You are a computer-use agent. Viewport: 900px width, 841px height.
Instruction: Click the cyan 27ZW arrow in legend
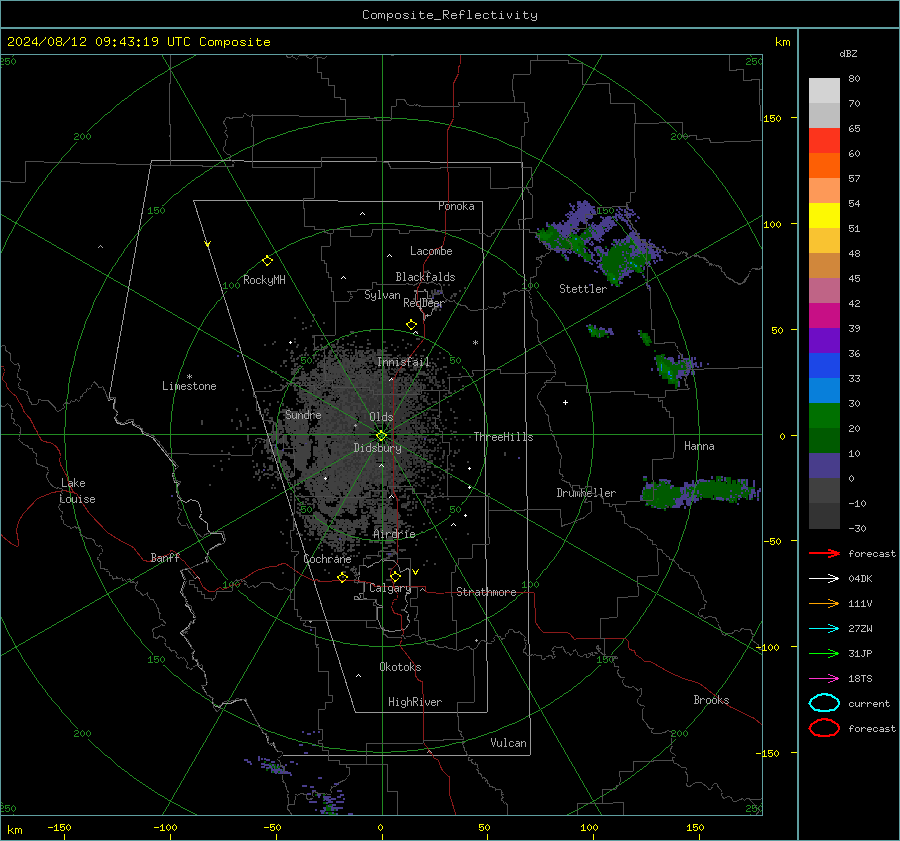[824, 629]
